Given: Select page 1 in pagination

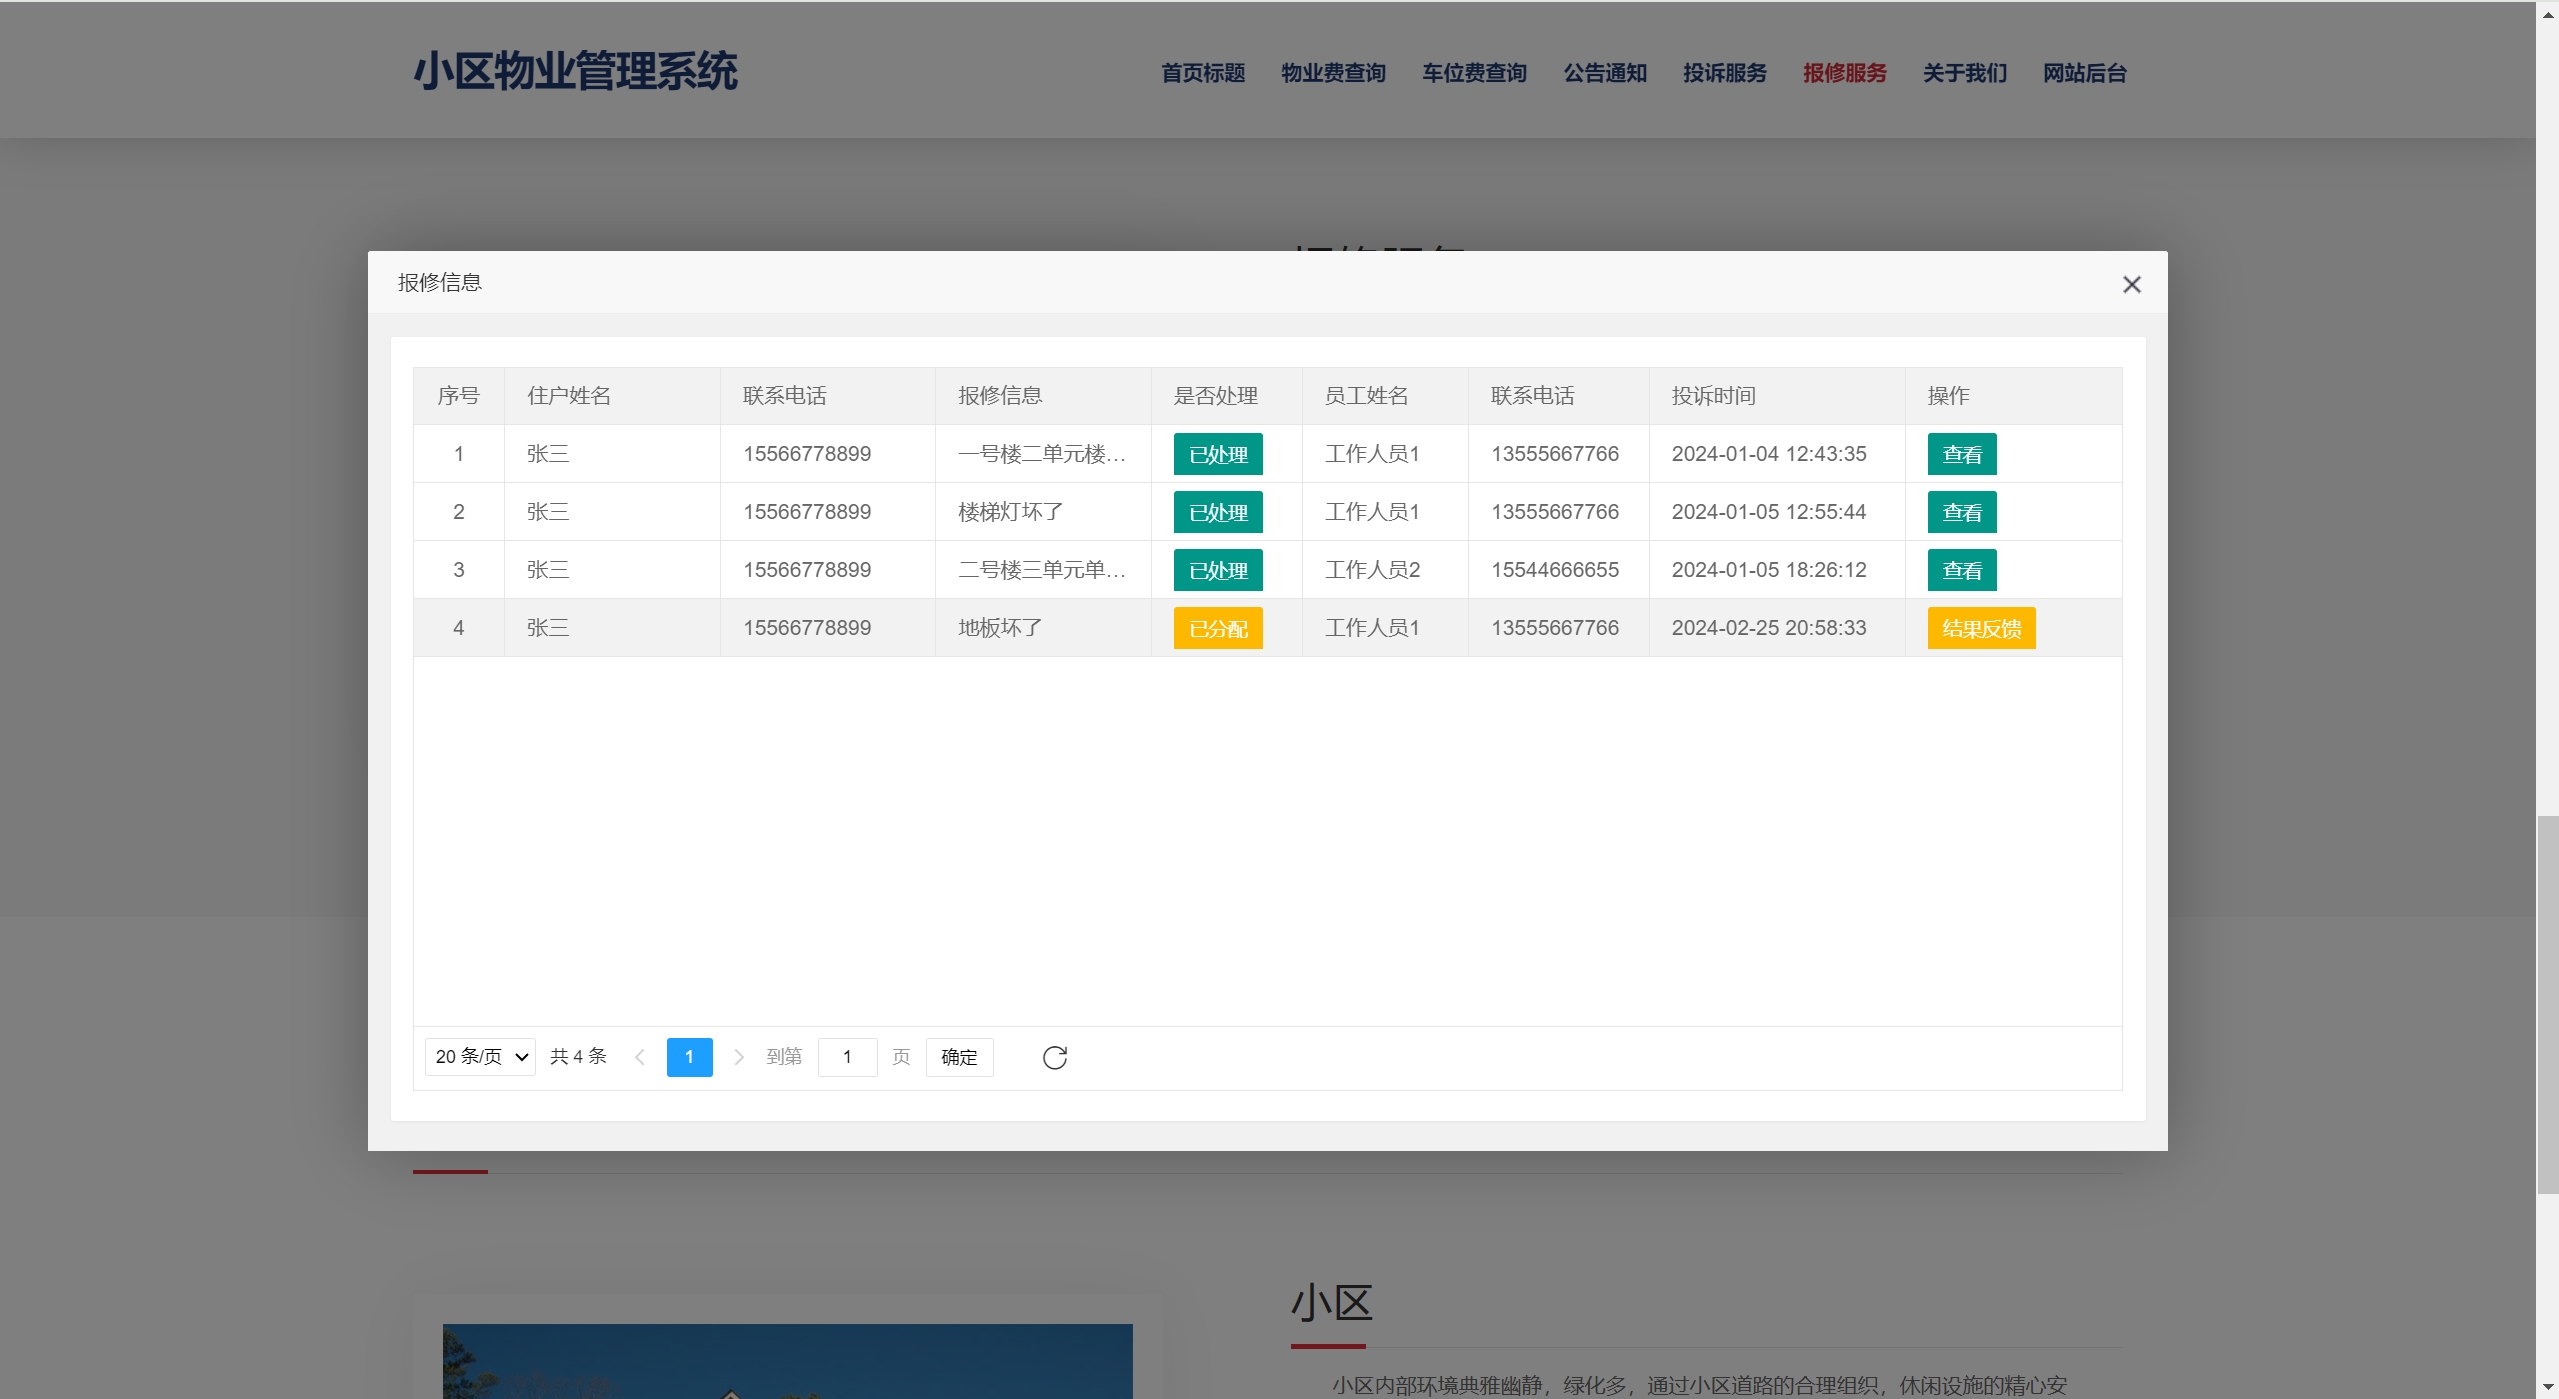Looking at the screenshot, I should pos(689,1057).
